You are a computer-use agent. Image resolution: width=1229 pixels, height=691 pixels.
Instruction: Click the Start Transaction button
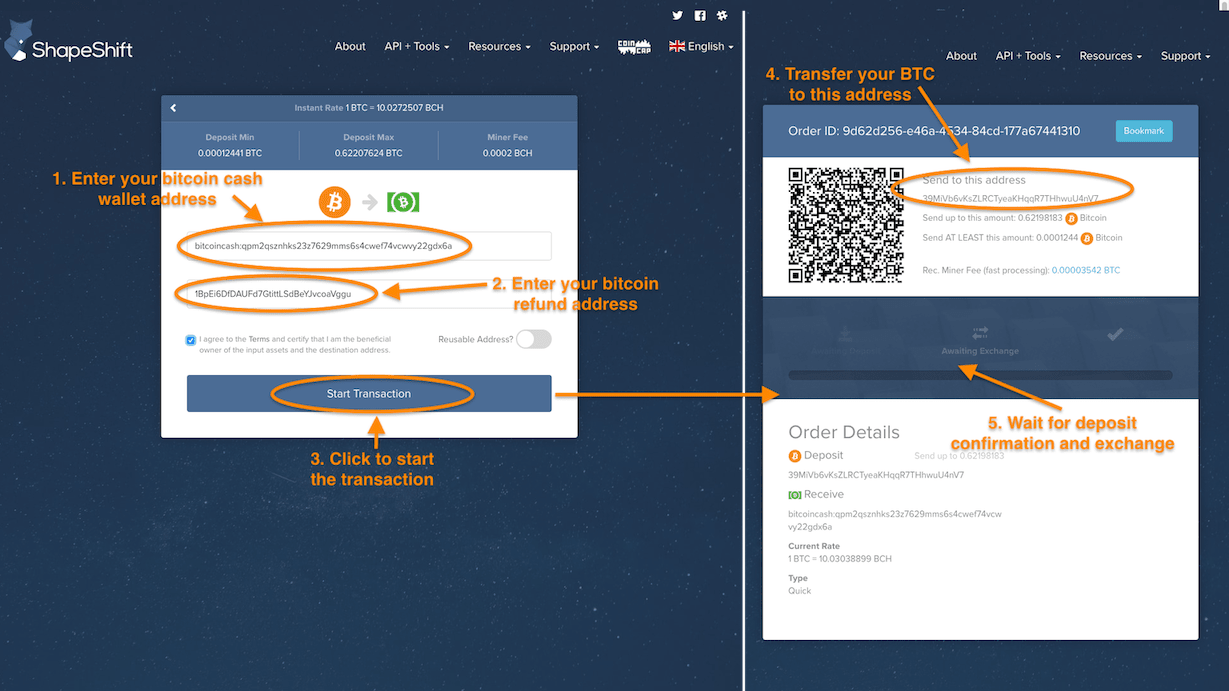point(369,393)
